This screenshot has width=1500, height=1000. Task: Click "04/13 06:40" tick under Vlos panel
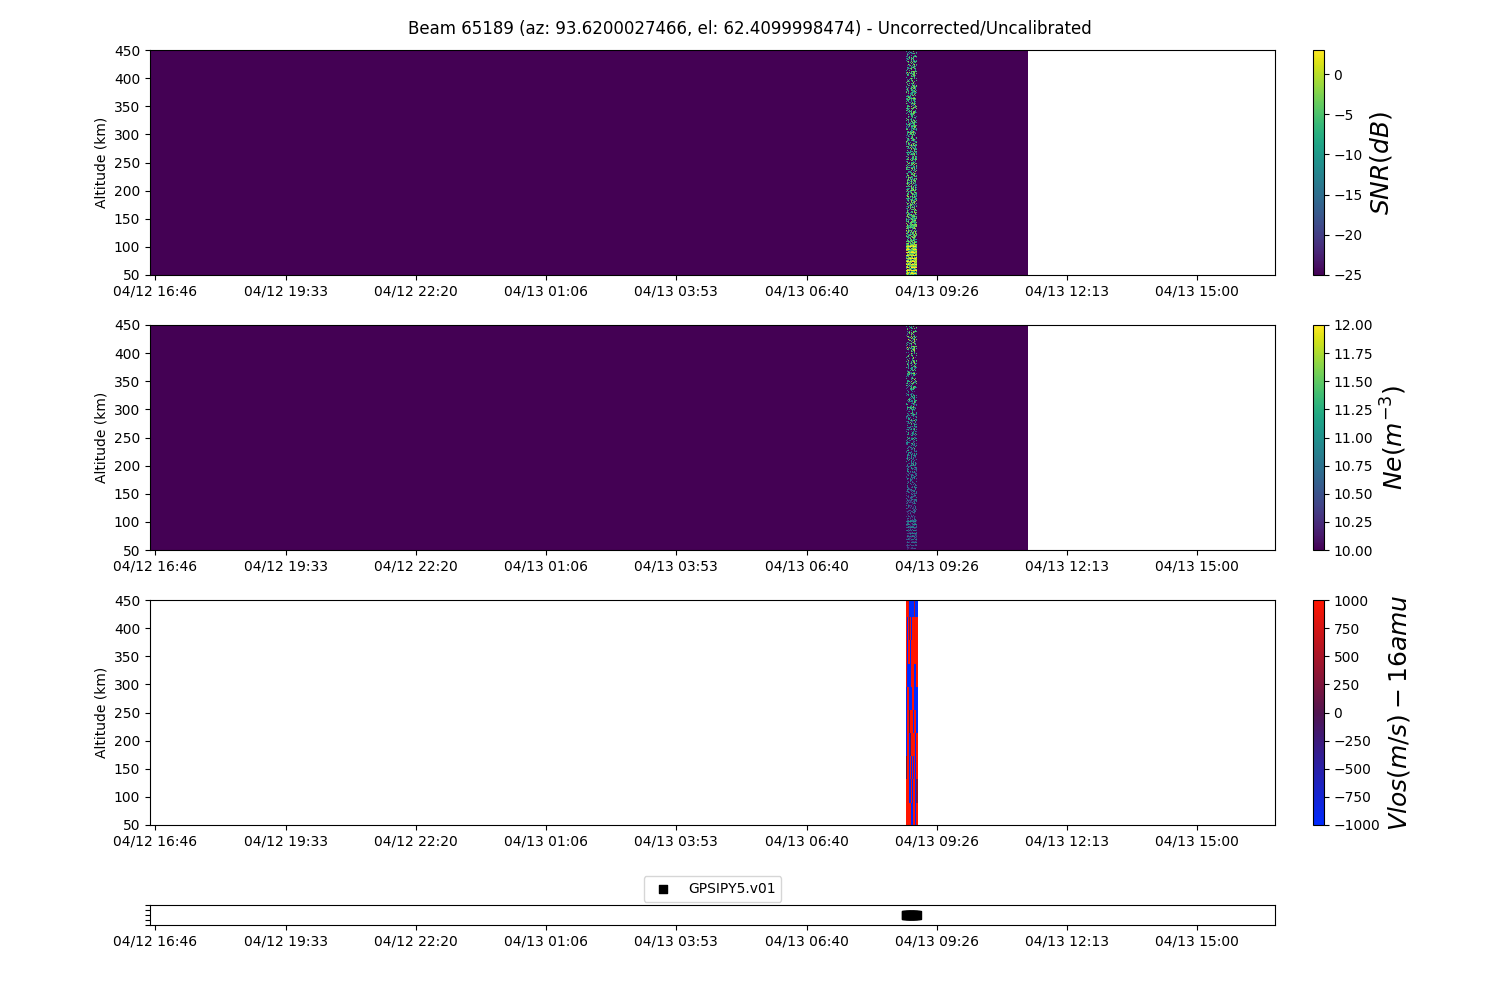(x=807, y=841)
